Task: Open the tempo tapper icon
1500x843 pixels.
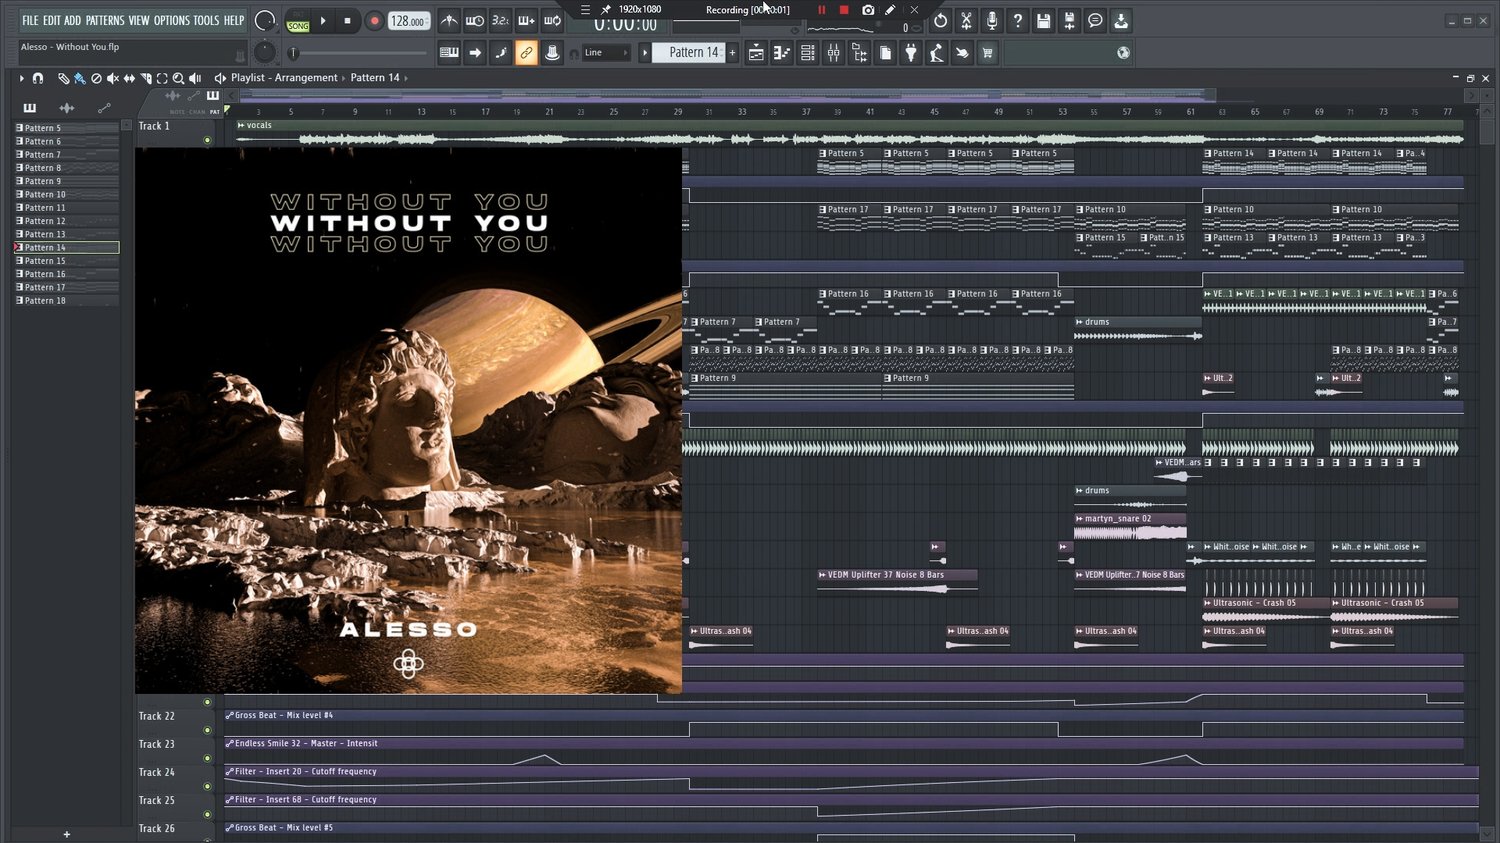Action: (x=936, y=53)
